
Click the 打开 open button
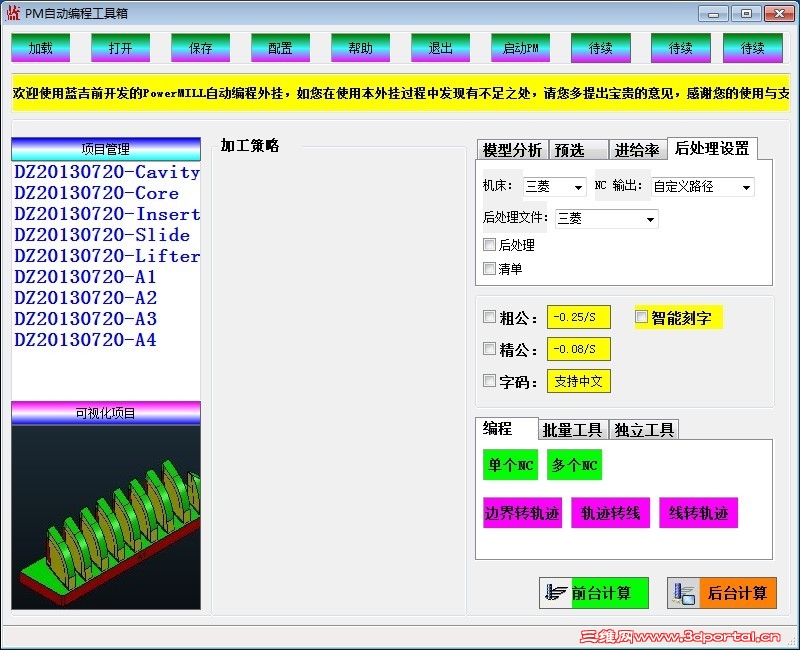pos(120,48)
